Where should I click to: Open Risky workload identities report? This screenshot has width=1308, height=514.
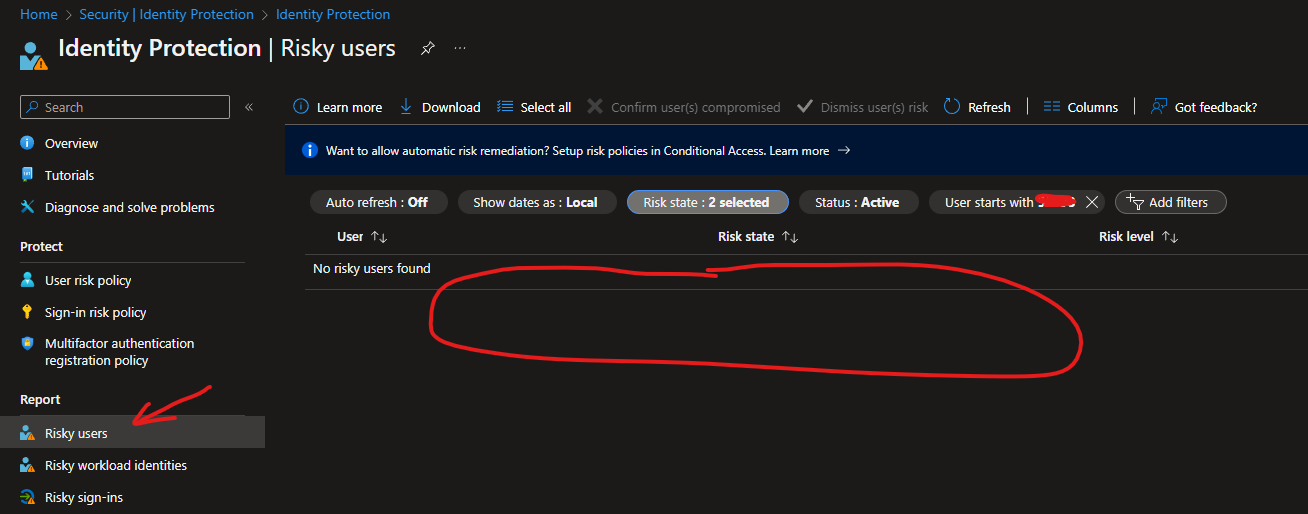pos(116,465)
